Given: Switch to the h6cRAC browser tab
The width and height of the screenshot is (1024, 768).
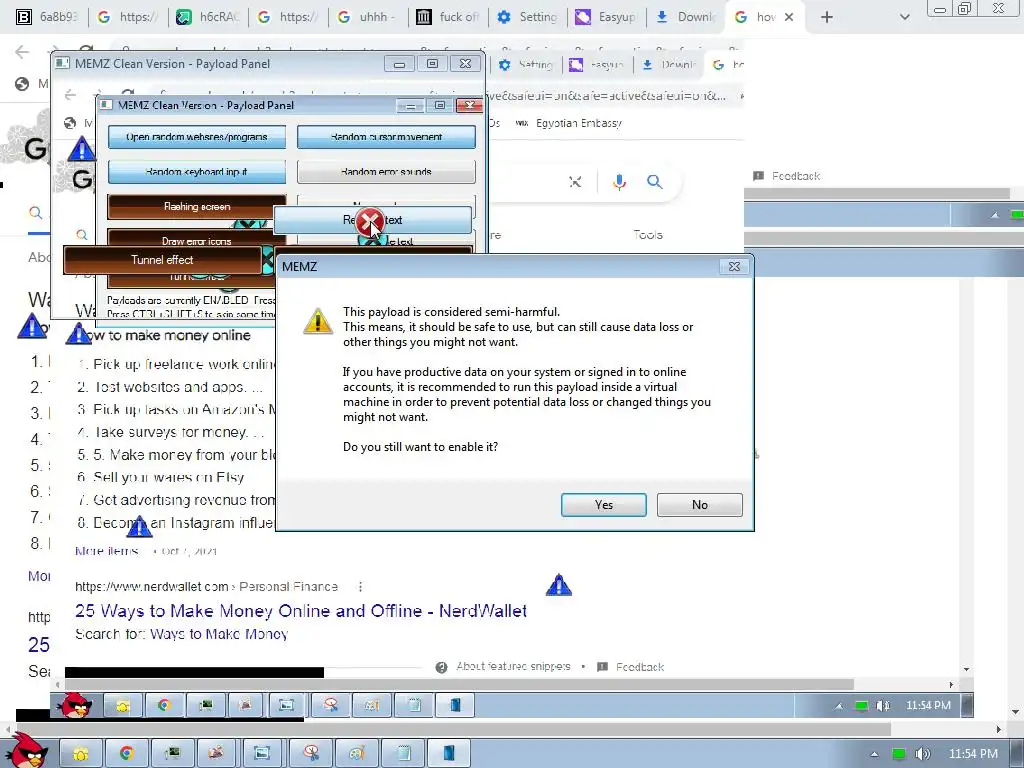Looking at the screenshot, I should (x=209, y=17).
